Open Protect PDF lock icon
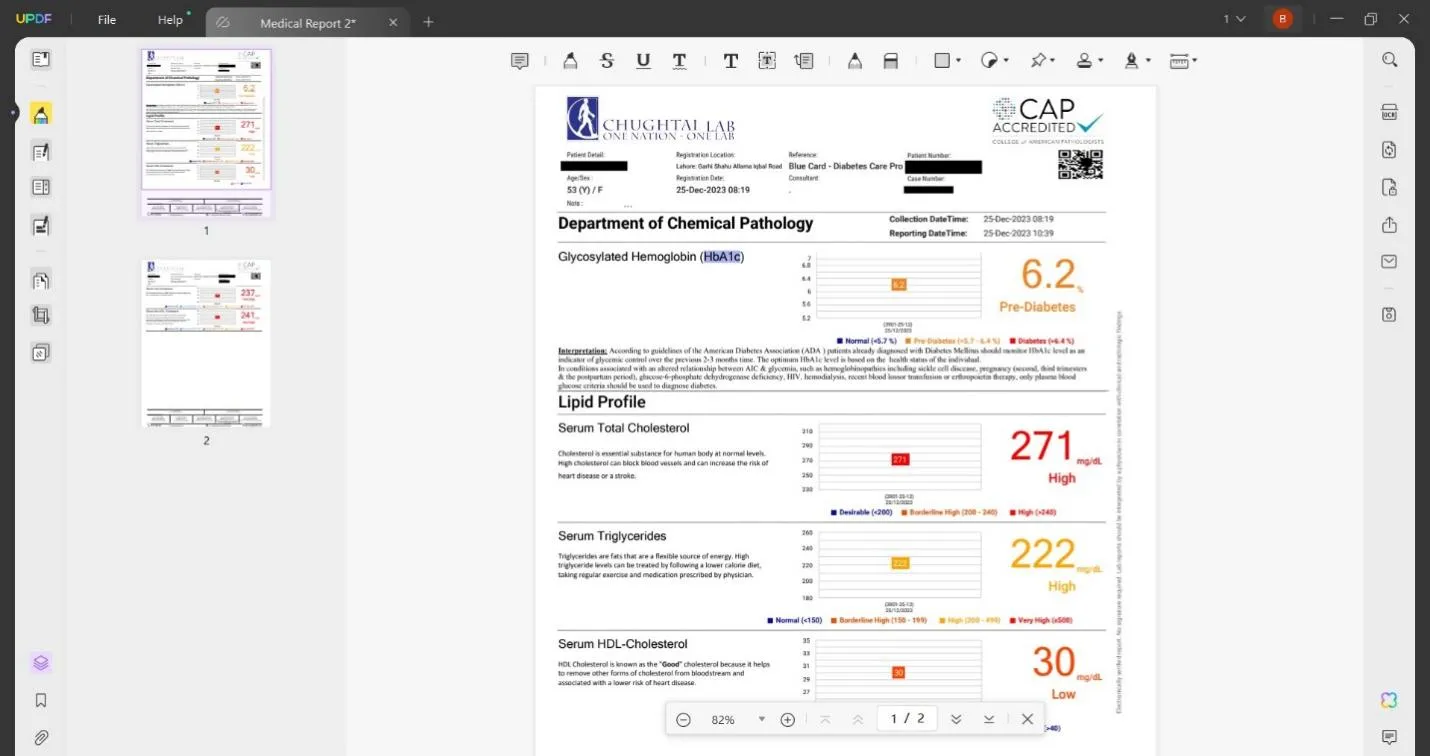The height and width of the screenshot is (756, 1430). point(1389,188)
